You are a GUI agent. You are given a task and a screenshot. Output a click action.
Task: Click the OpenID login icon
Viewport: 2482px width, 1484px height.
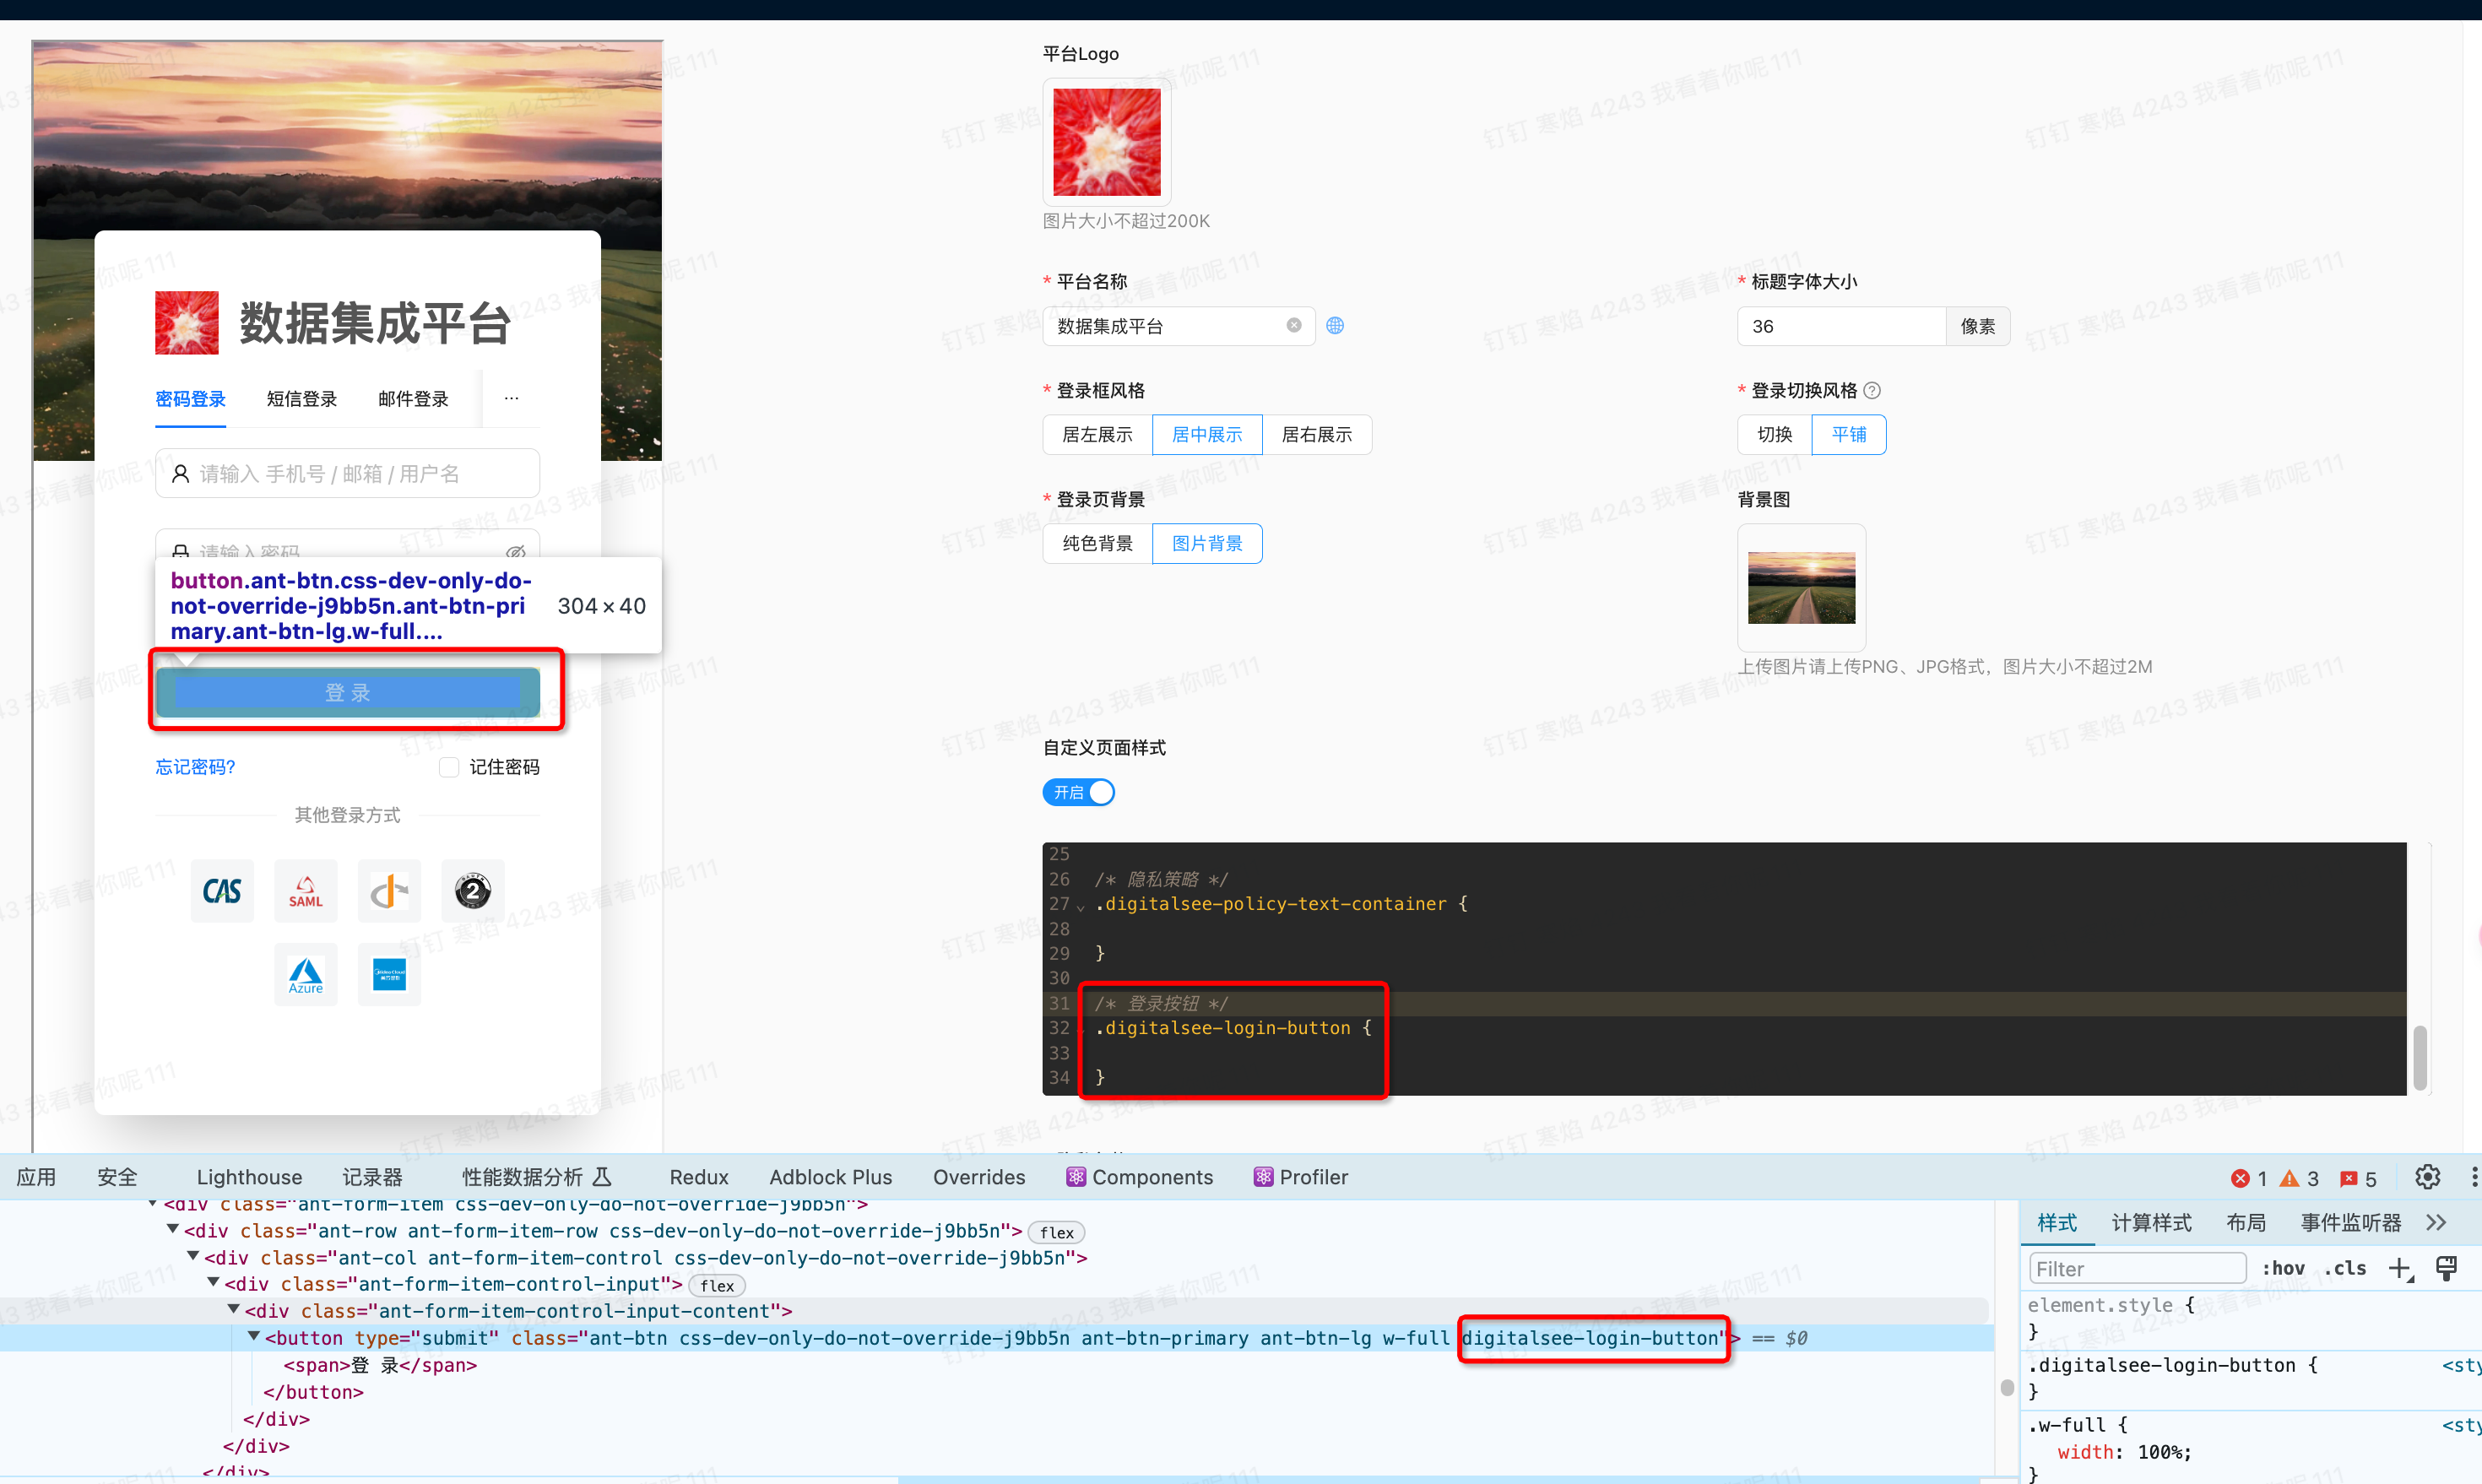tap(389, 890)
